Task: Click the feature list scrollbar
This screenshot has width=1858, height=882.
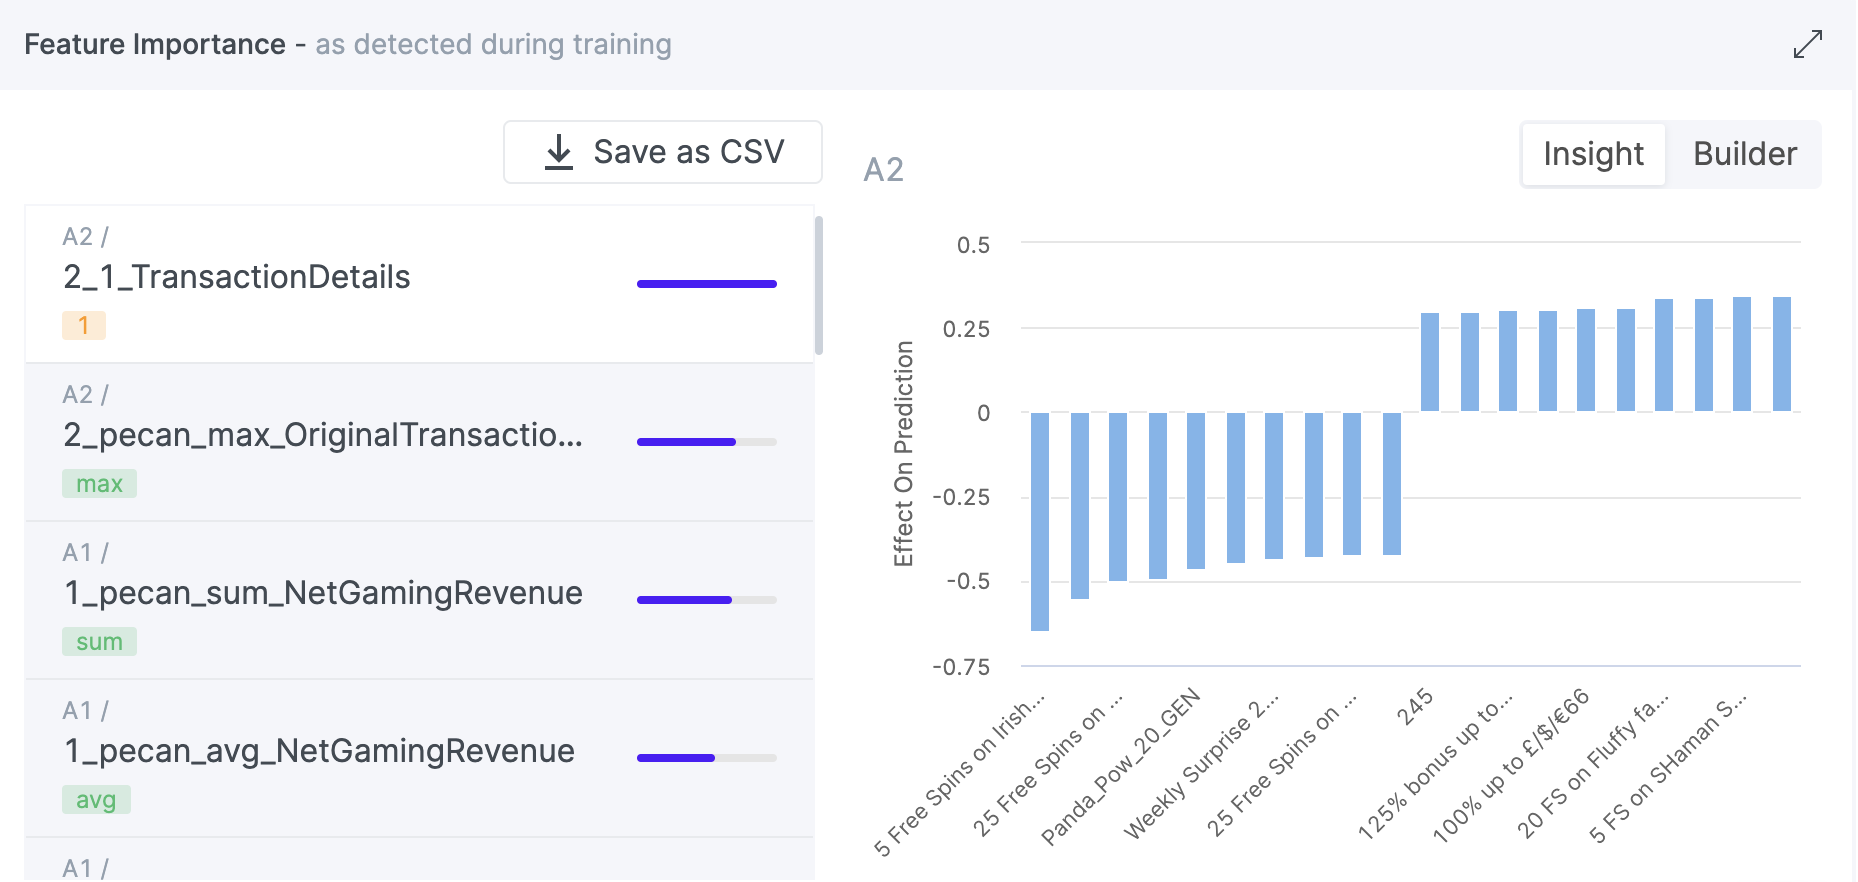Action: point(819,285)
